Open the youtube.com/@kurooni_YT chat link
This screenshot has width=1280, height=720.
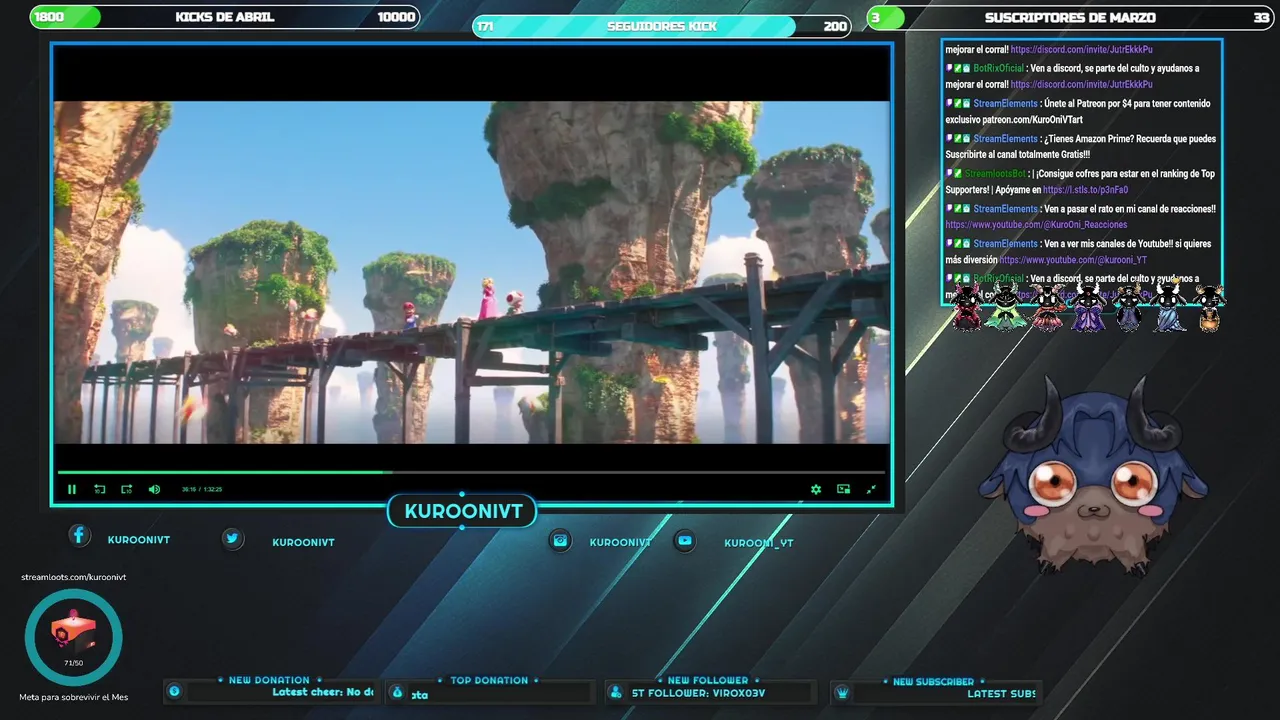pyautogui.click(x=1073, y=260)
